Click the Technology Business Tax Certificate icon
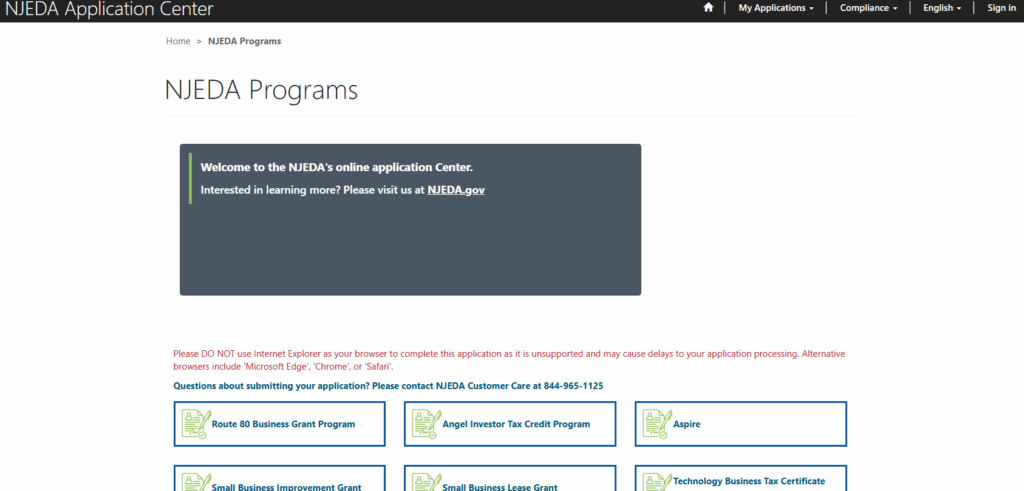Viewport: 1024px width, 491px height. point(657,483)
